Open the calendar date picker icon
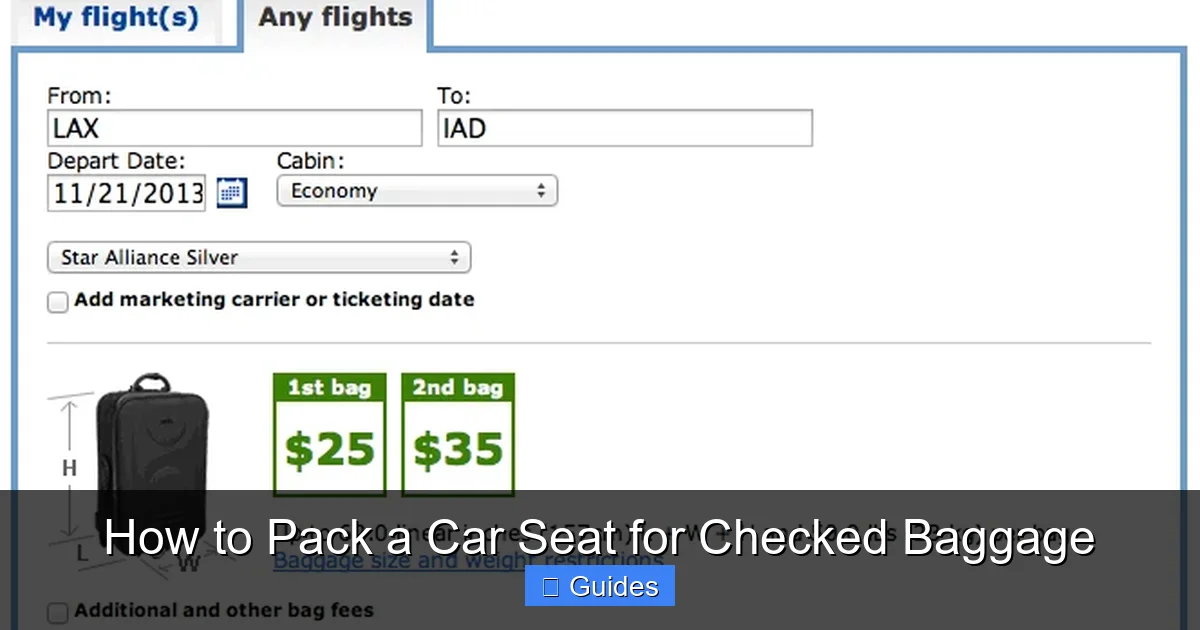 [232, 192]
